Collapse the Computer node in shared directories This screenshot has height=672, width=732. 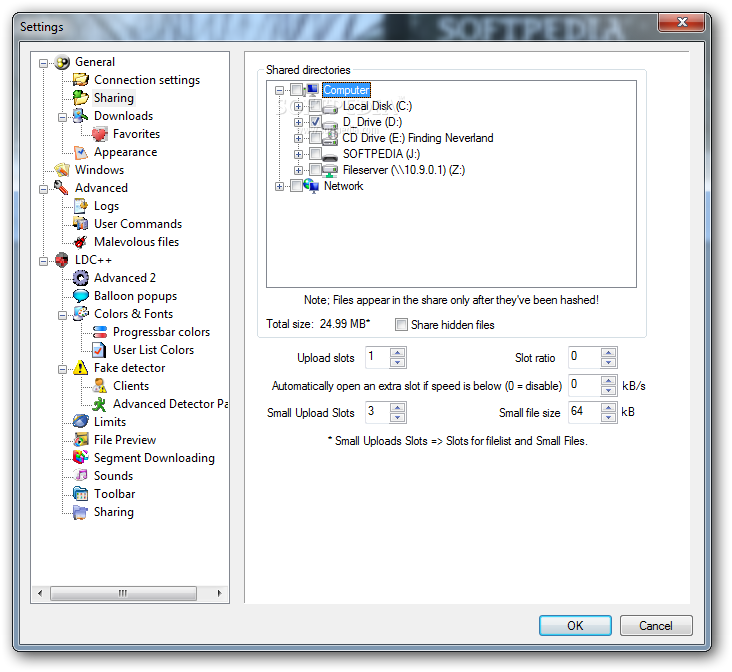(279, 90)
